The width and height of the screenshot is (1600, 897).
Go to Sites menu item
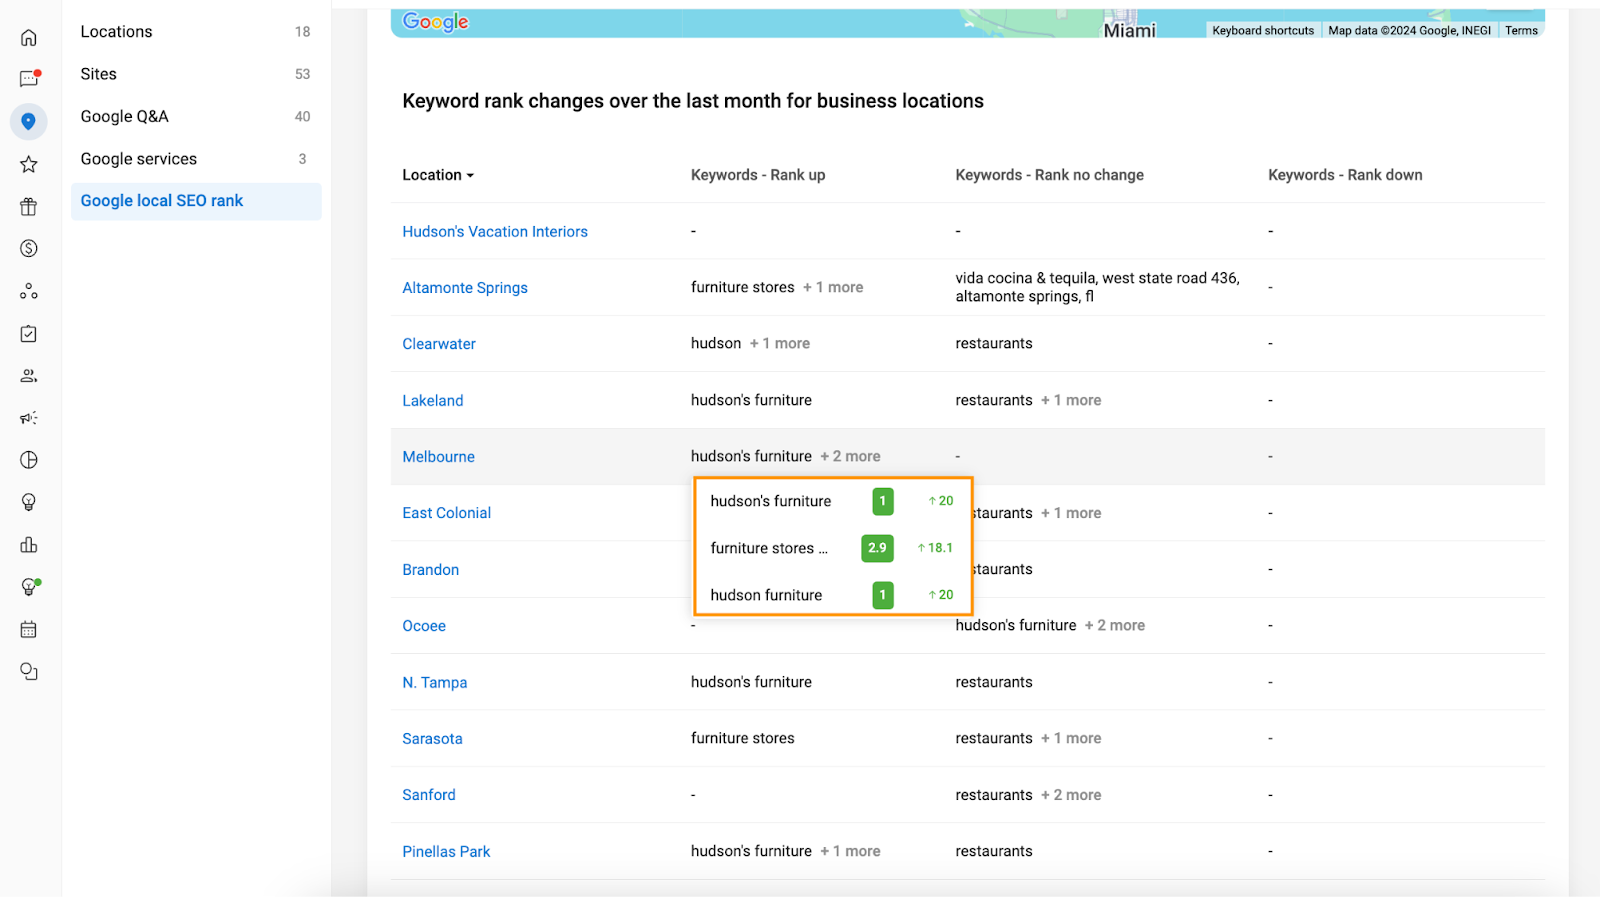click(x=196, y=74)
